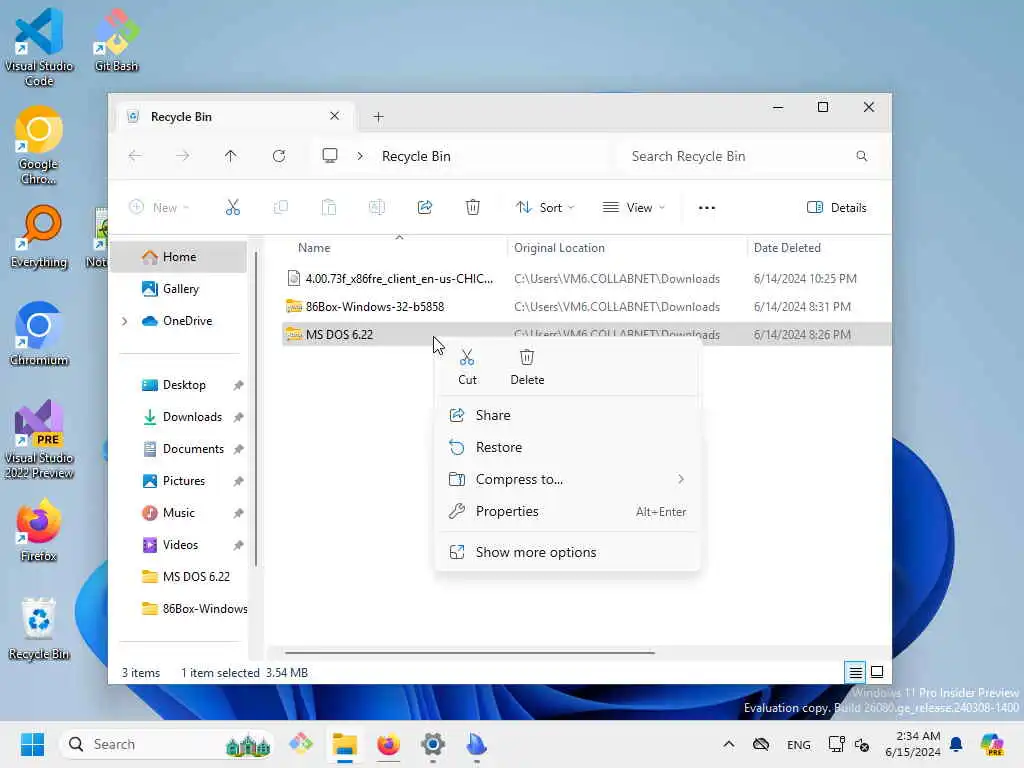This screenshot has height=768, width=1024.
Task: Add a new tab in File Explorer
Action: point(378,117)
